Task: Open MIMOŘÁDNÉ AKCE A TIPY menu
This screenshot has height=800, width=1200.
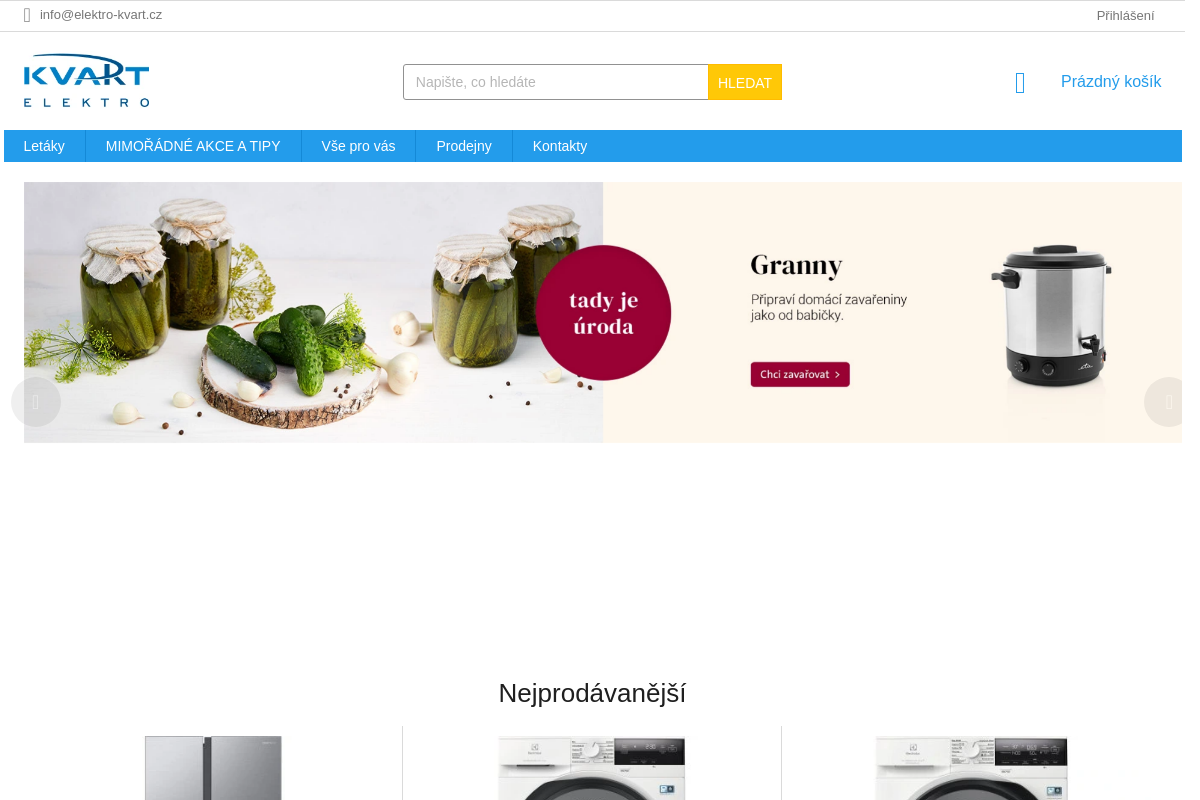Action: point(193,146)
